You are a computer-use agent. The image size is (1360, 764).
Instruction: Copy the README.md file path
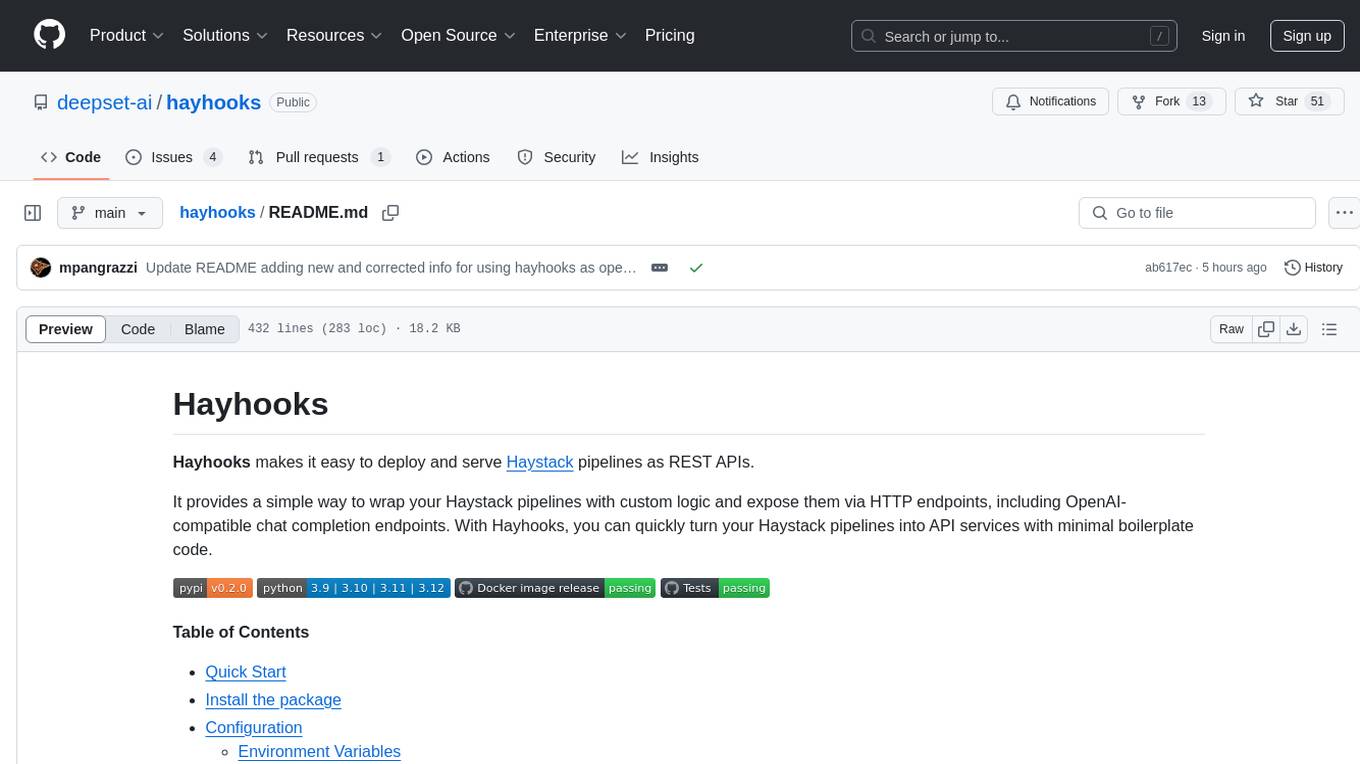click(391, 213)
